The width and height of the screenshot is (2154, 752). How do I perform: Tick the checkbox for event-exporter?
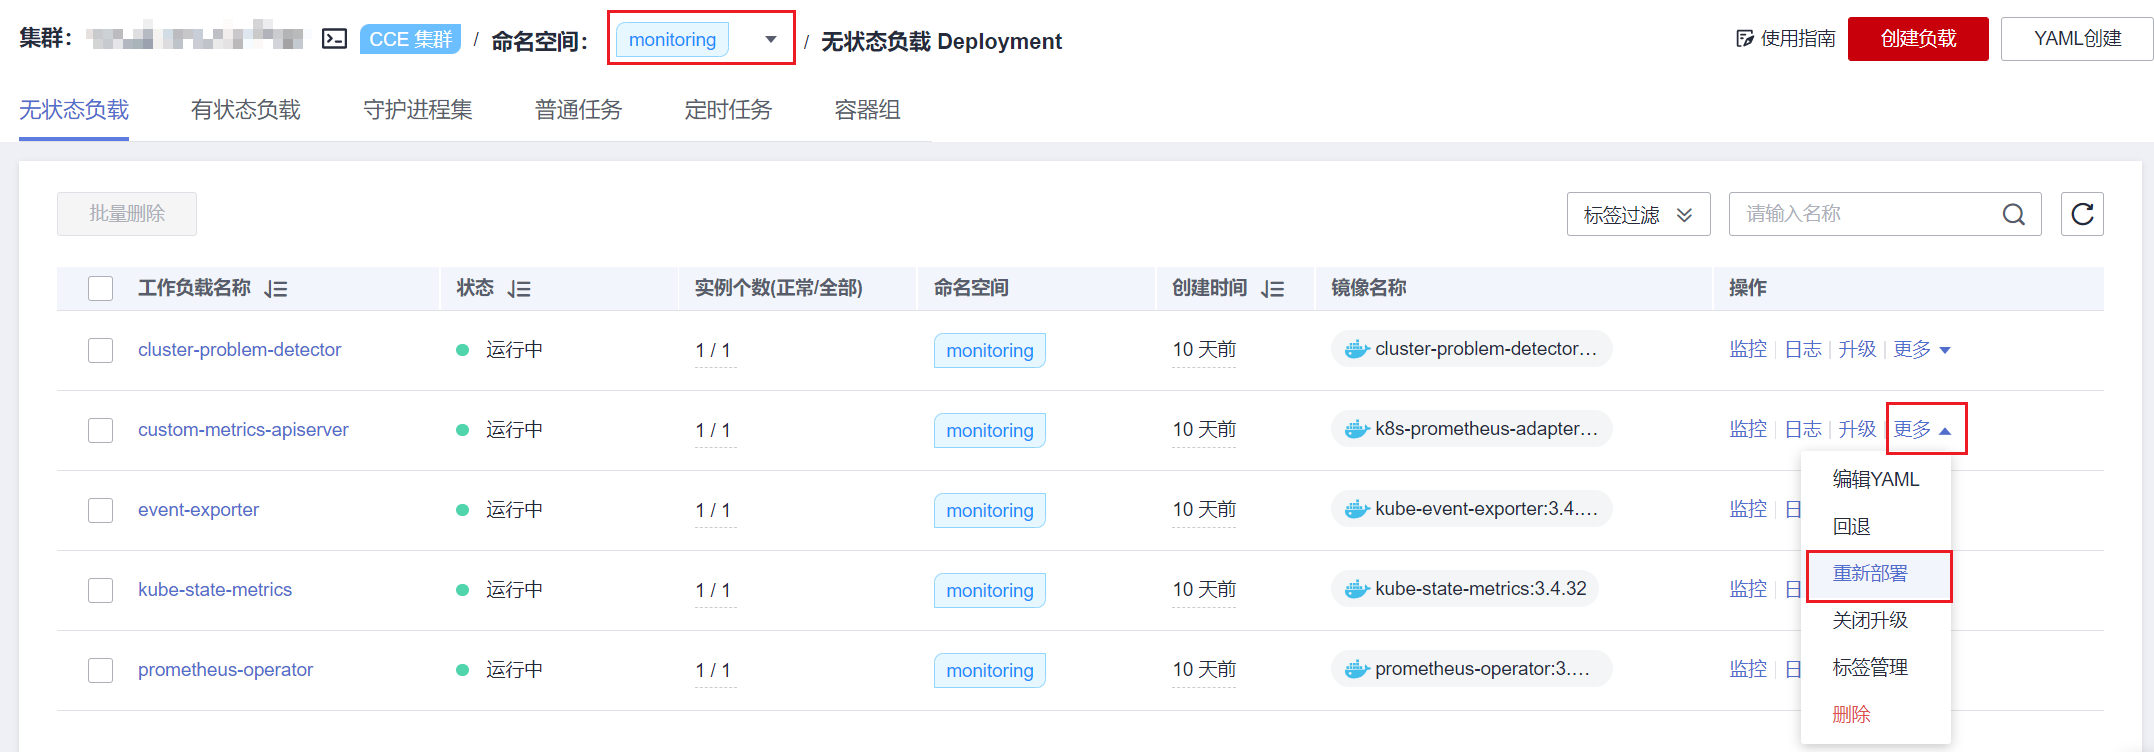point(101,510)
